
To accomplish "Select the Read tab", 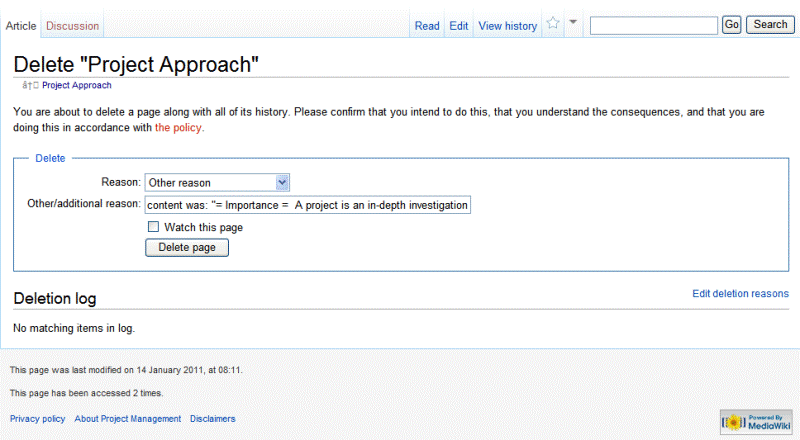I will 427,26.
